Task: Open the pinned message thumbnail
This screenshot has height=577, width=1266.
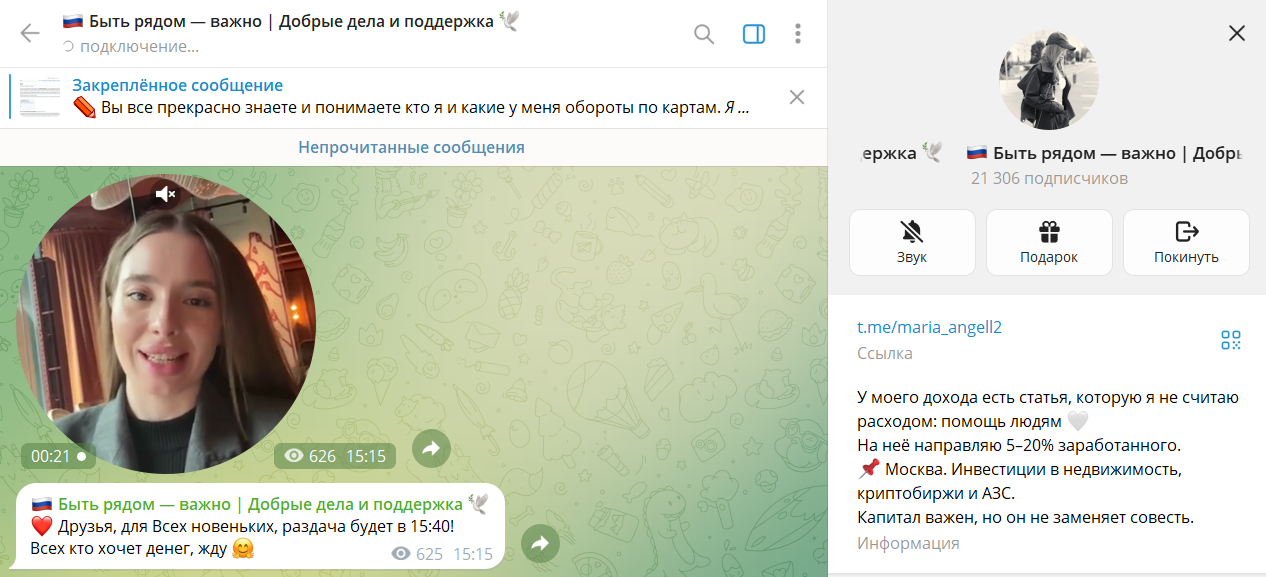Action: (40, 97)
